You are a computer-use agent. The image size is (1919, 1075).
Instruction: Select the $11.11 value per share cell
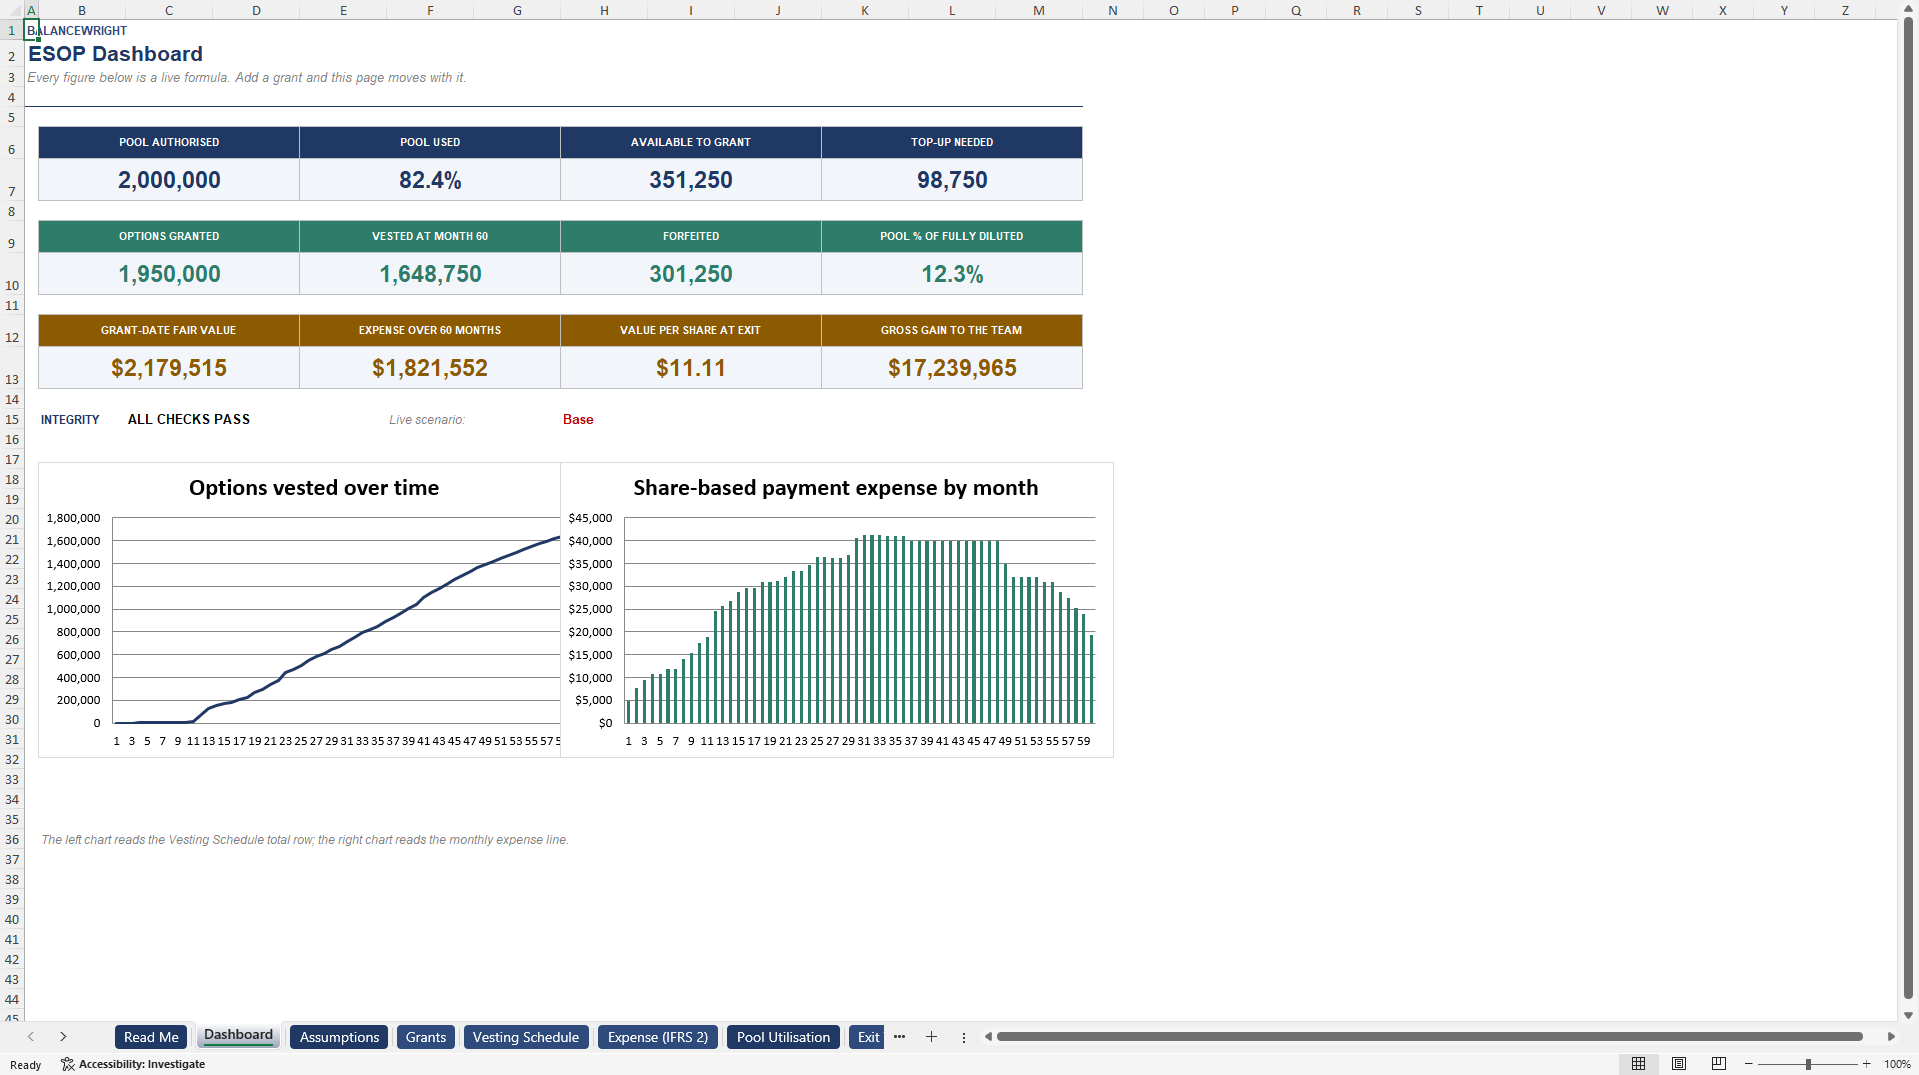[x=691, y=368]
